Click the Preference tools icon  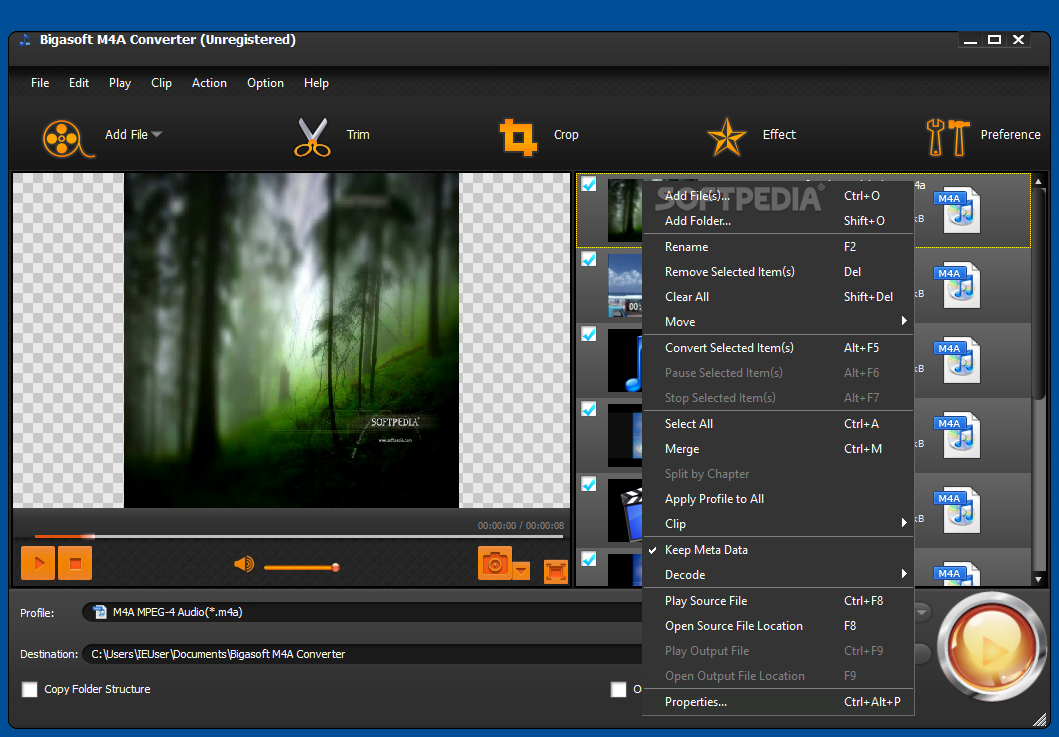[x=948, y=137]
